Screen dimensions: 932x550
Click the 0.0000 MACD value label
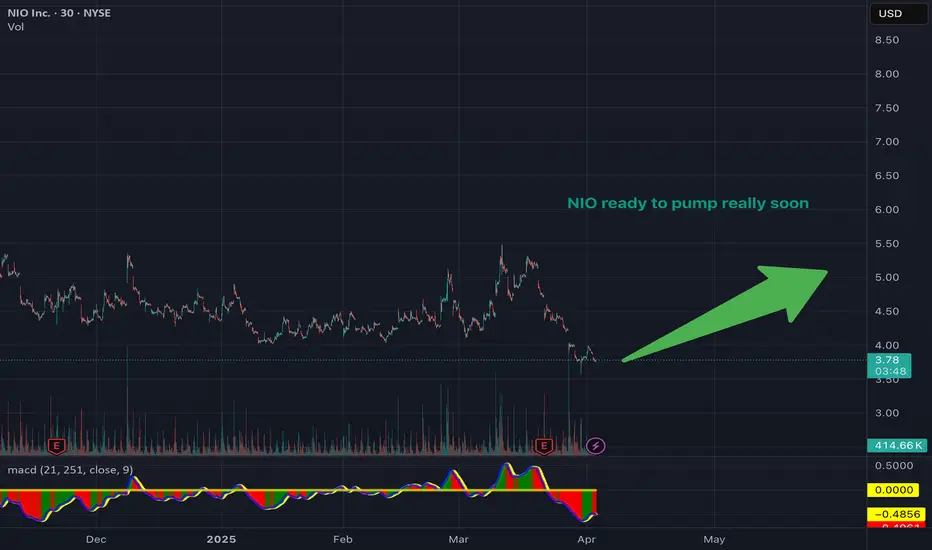pos(893,490)
